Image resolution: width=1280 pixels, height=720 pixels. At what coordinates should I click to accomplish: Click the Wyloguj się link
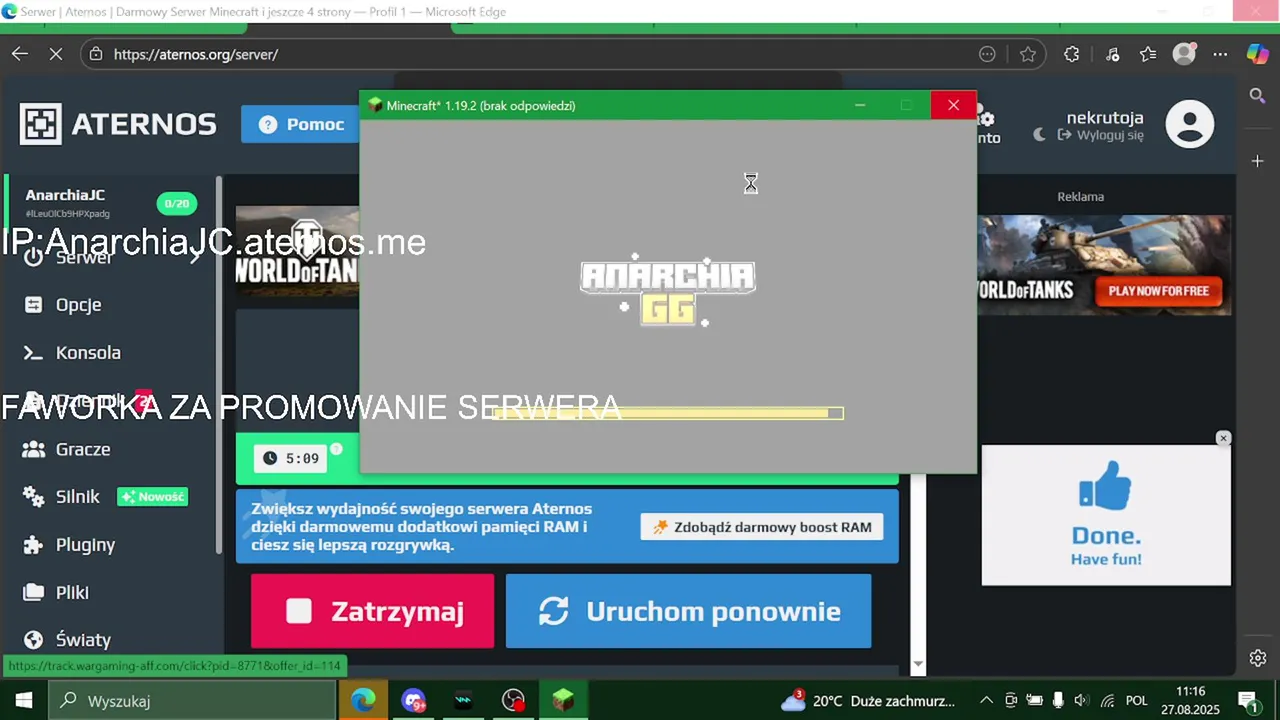[x=1101, y=135]
